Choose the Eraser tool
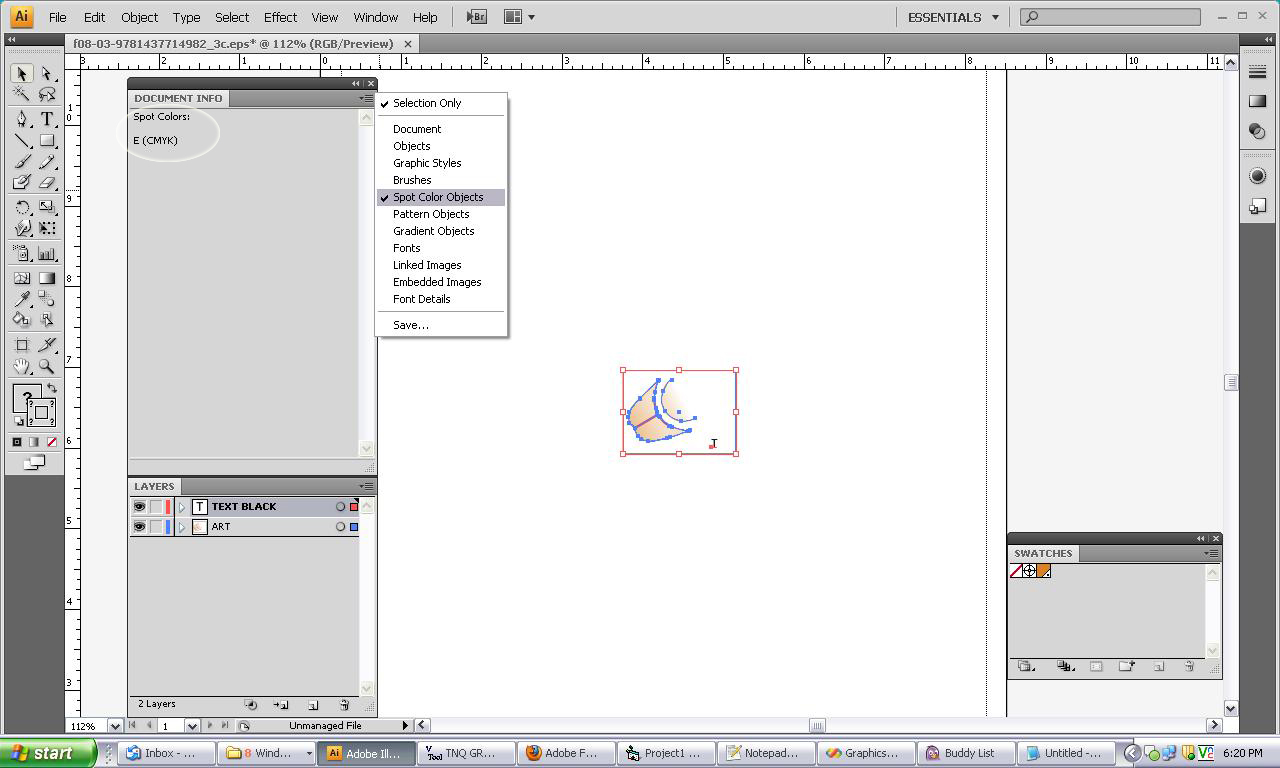The image size is (1280, 768). 47,183
